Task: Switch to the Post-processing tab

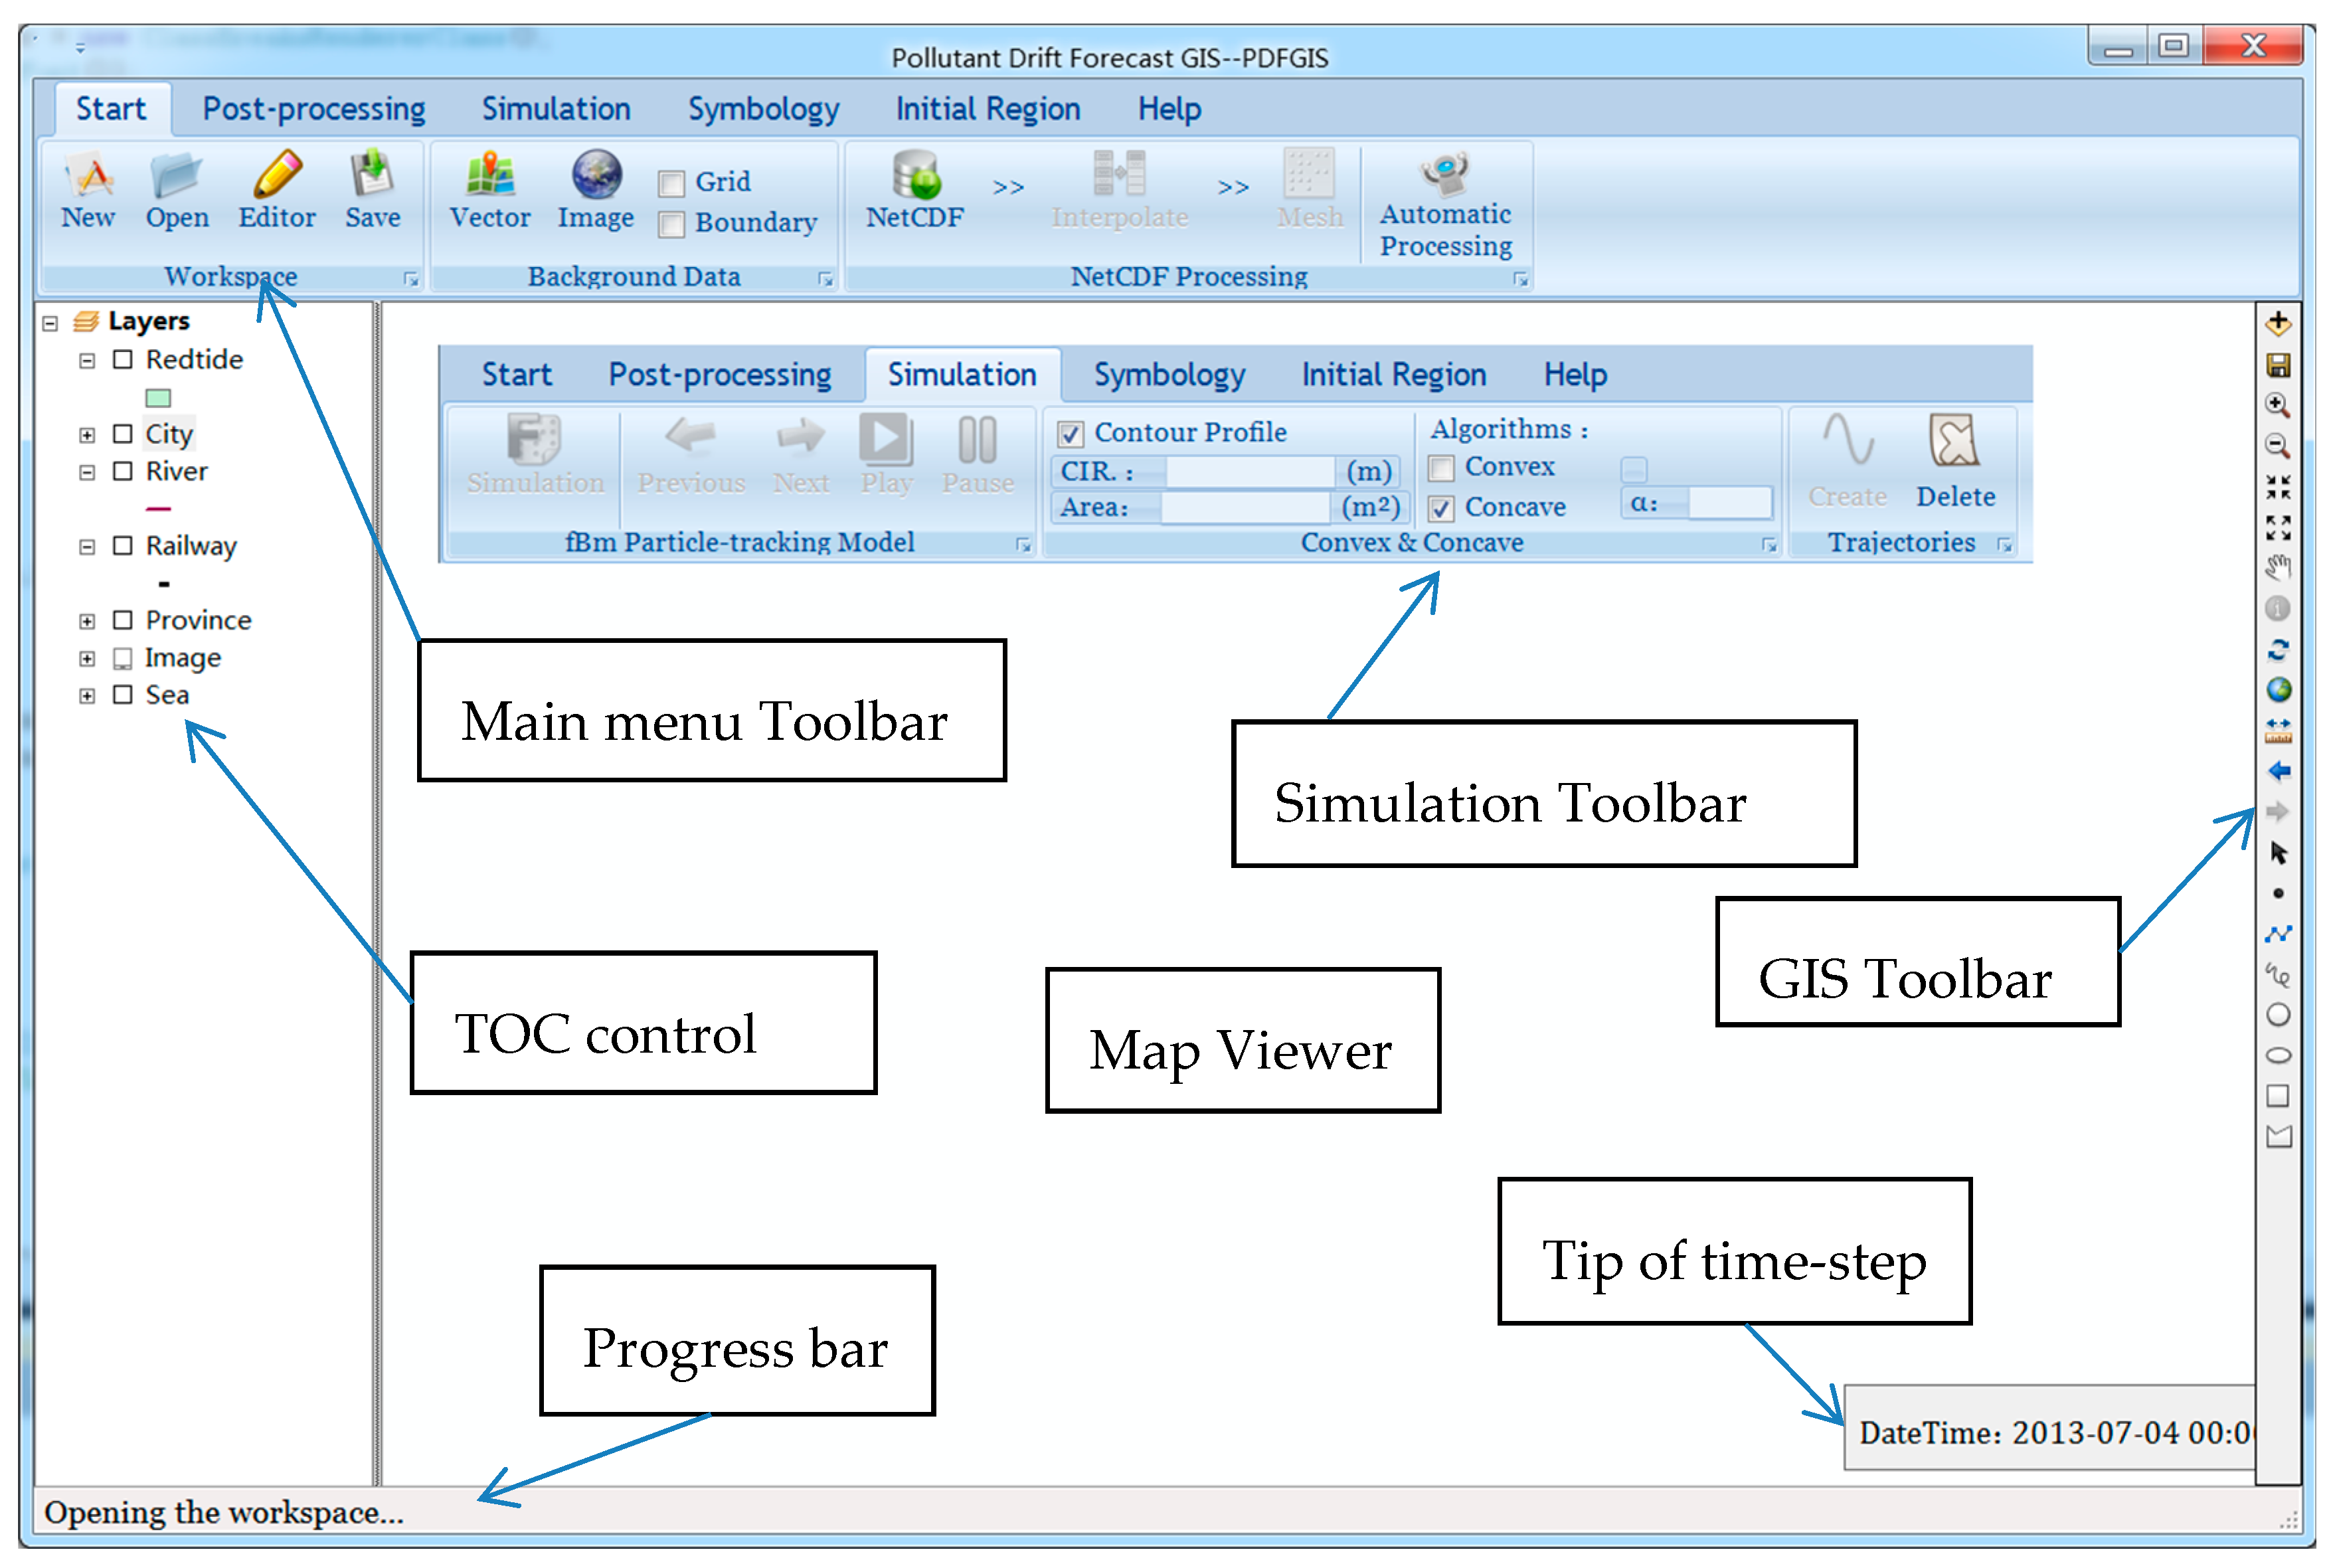Action: click(313, 108)
